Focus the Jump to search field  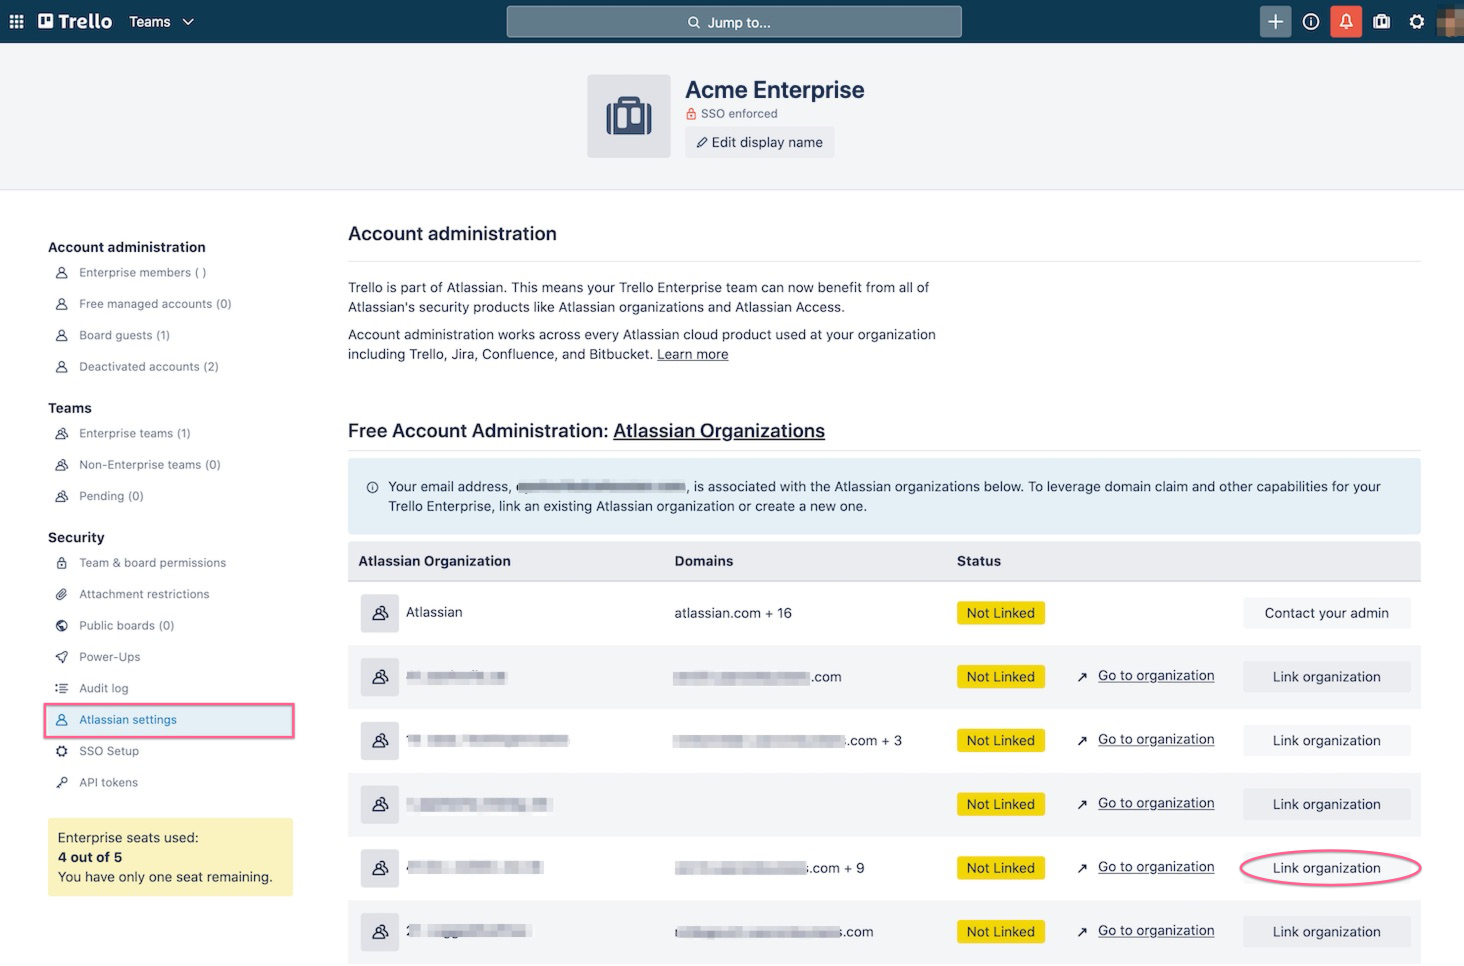point(734,22)
